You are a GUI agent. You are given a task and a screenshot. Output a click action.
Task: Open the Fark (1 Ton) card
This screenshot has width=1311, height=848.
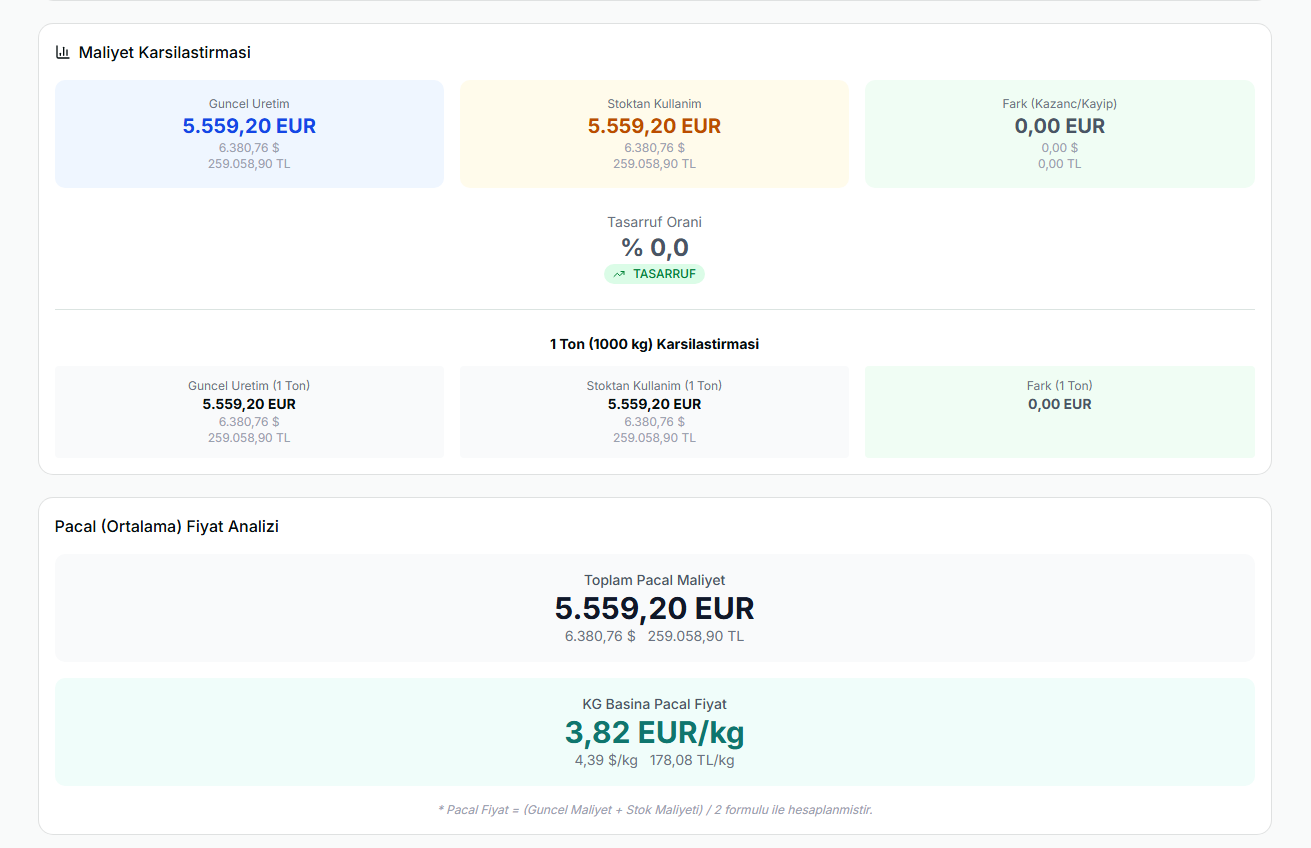coord(1059,412)
